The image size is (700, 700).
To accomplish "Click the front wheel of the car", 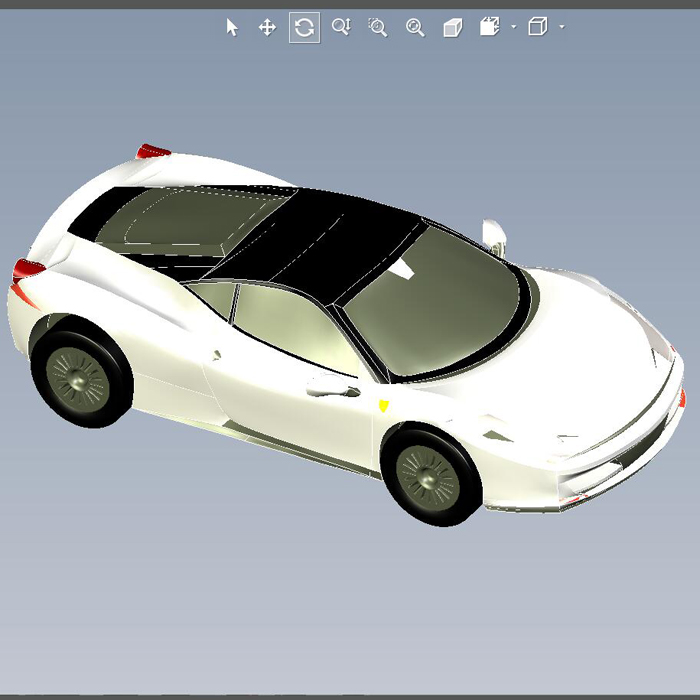I will (430, 475).
